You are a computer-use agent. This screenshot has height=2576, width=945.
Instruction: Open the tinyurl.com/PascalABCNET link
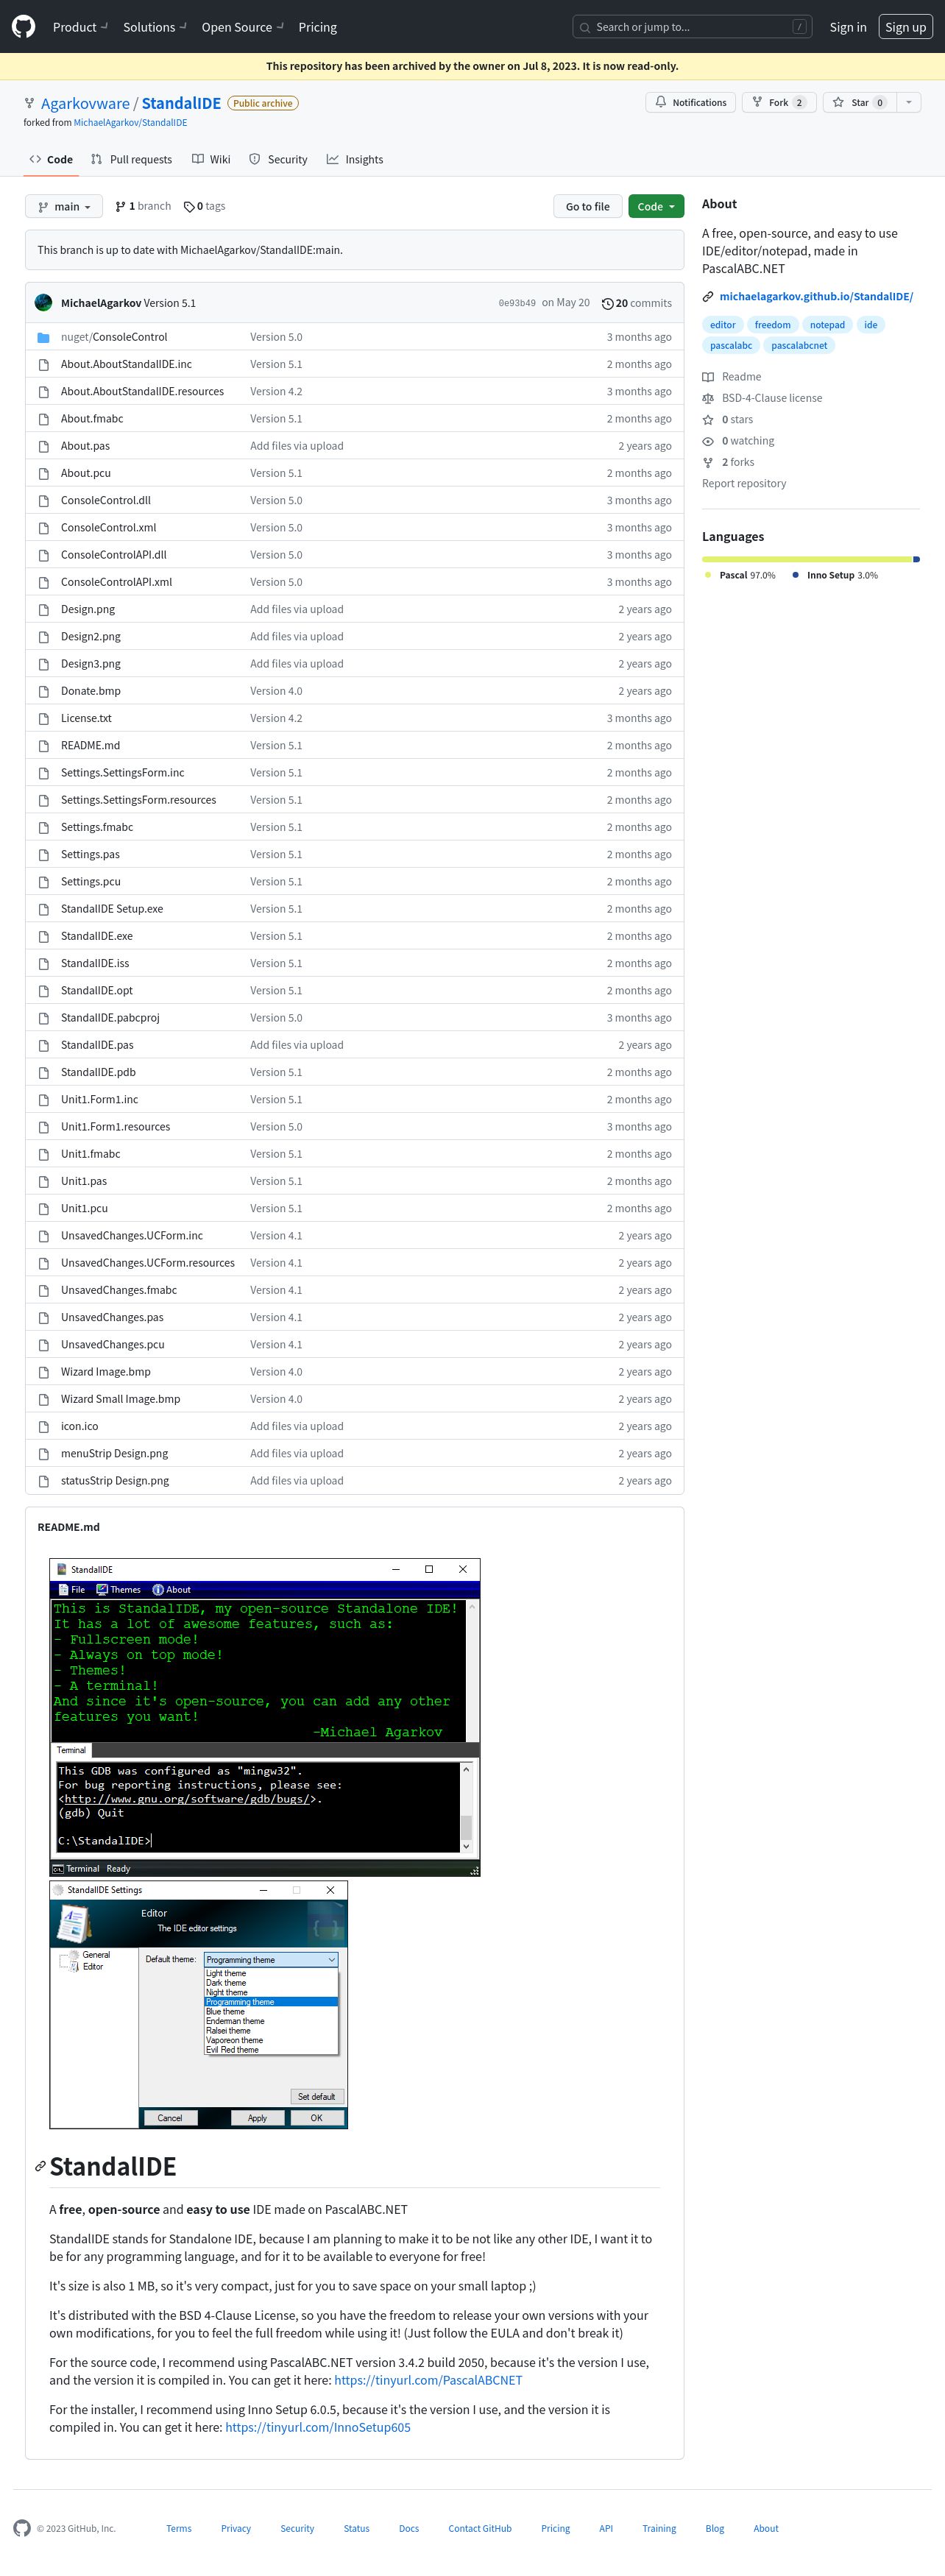coord(428,2380)
